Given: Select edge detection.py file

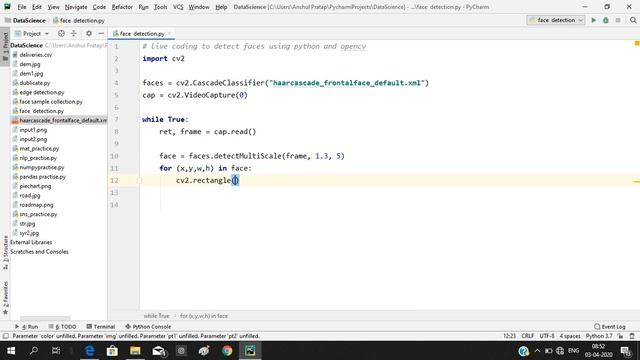Looking at the screenshot, I should click(42, 92).
